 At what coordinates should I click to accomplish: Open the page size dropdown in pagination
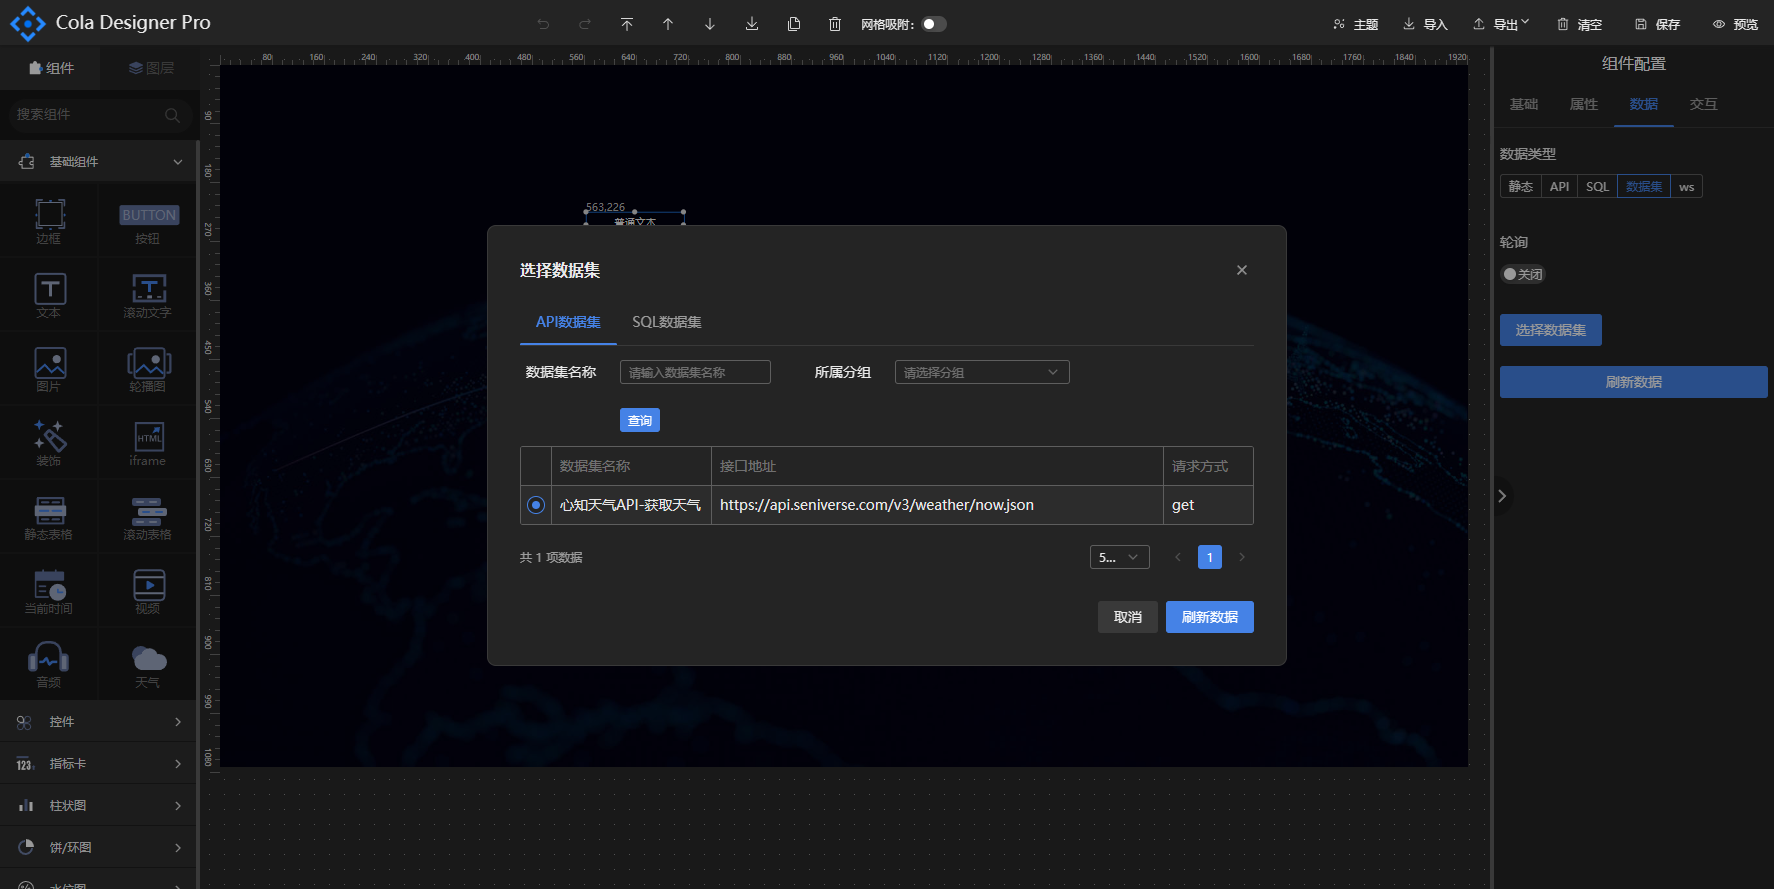tap(1119, 557)
